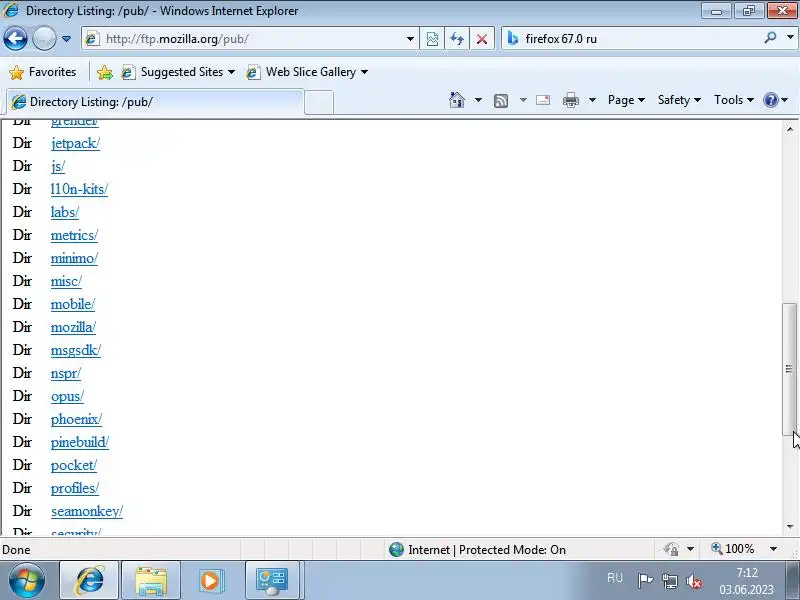Click Internet Explorer taskbar icon
The image size is (800, 600).
pyautogui.click(x=89, y=580)
